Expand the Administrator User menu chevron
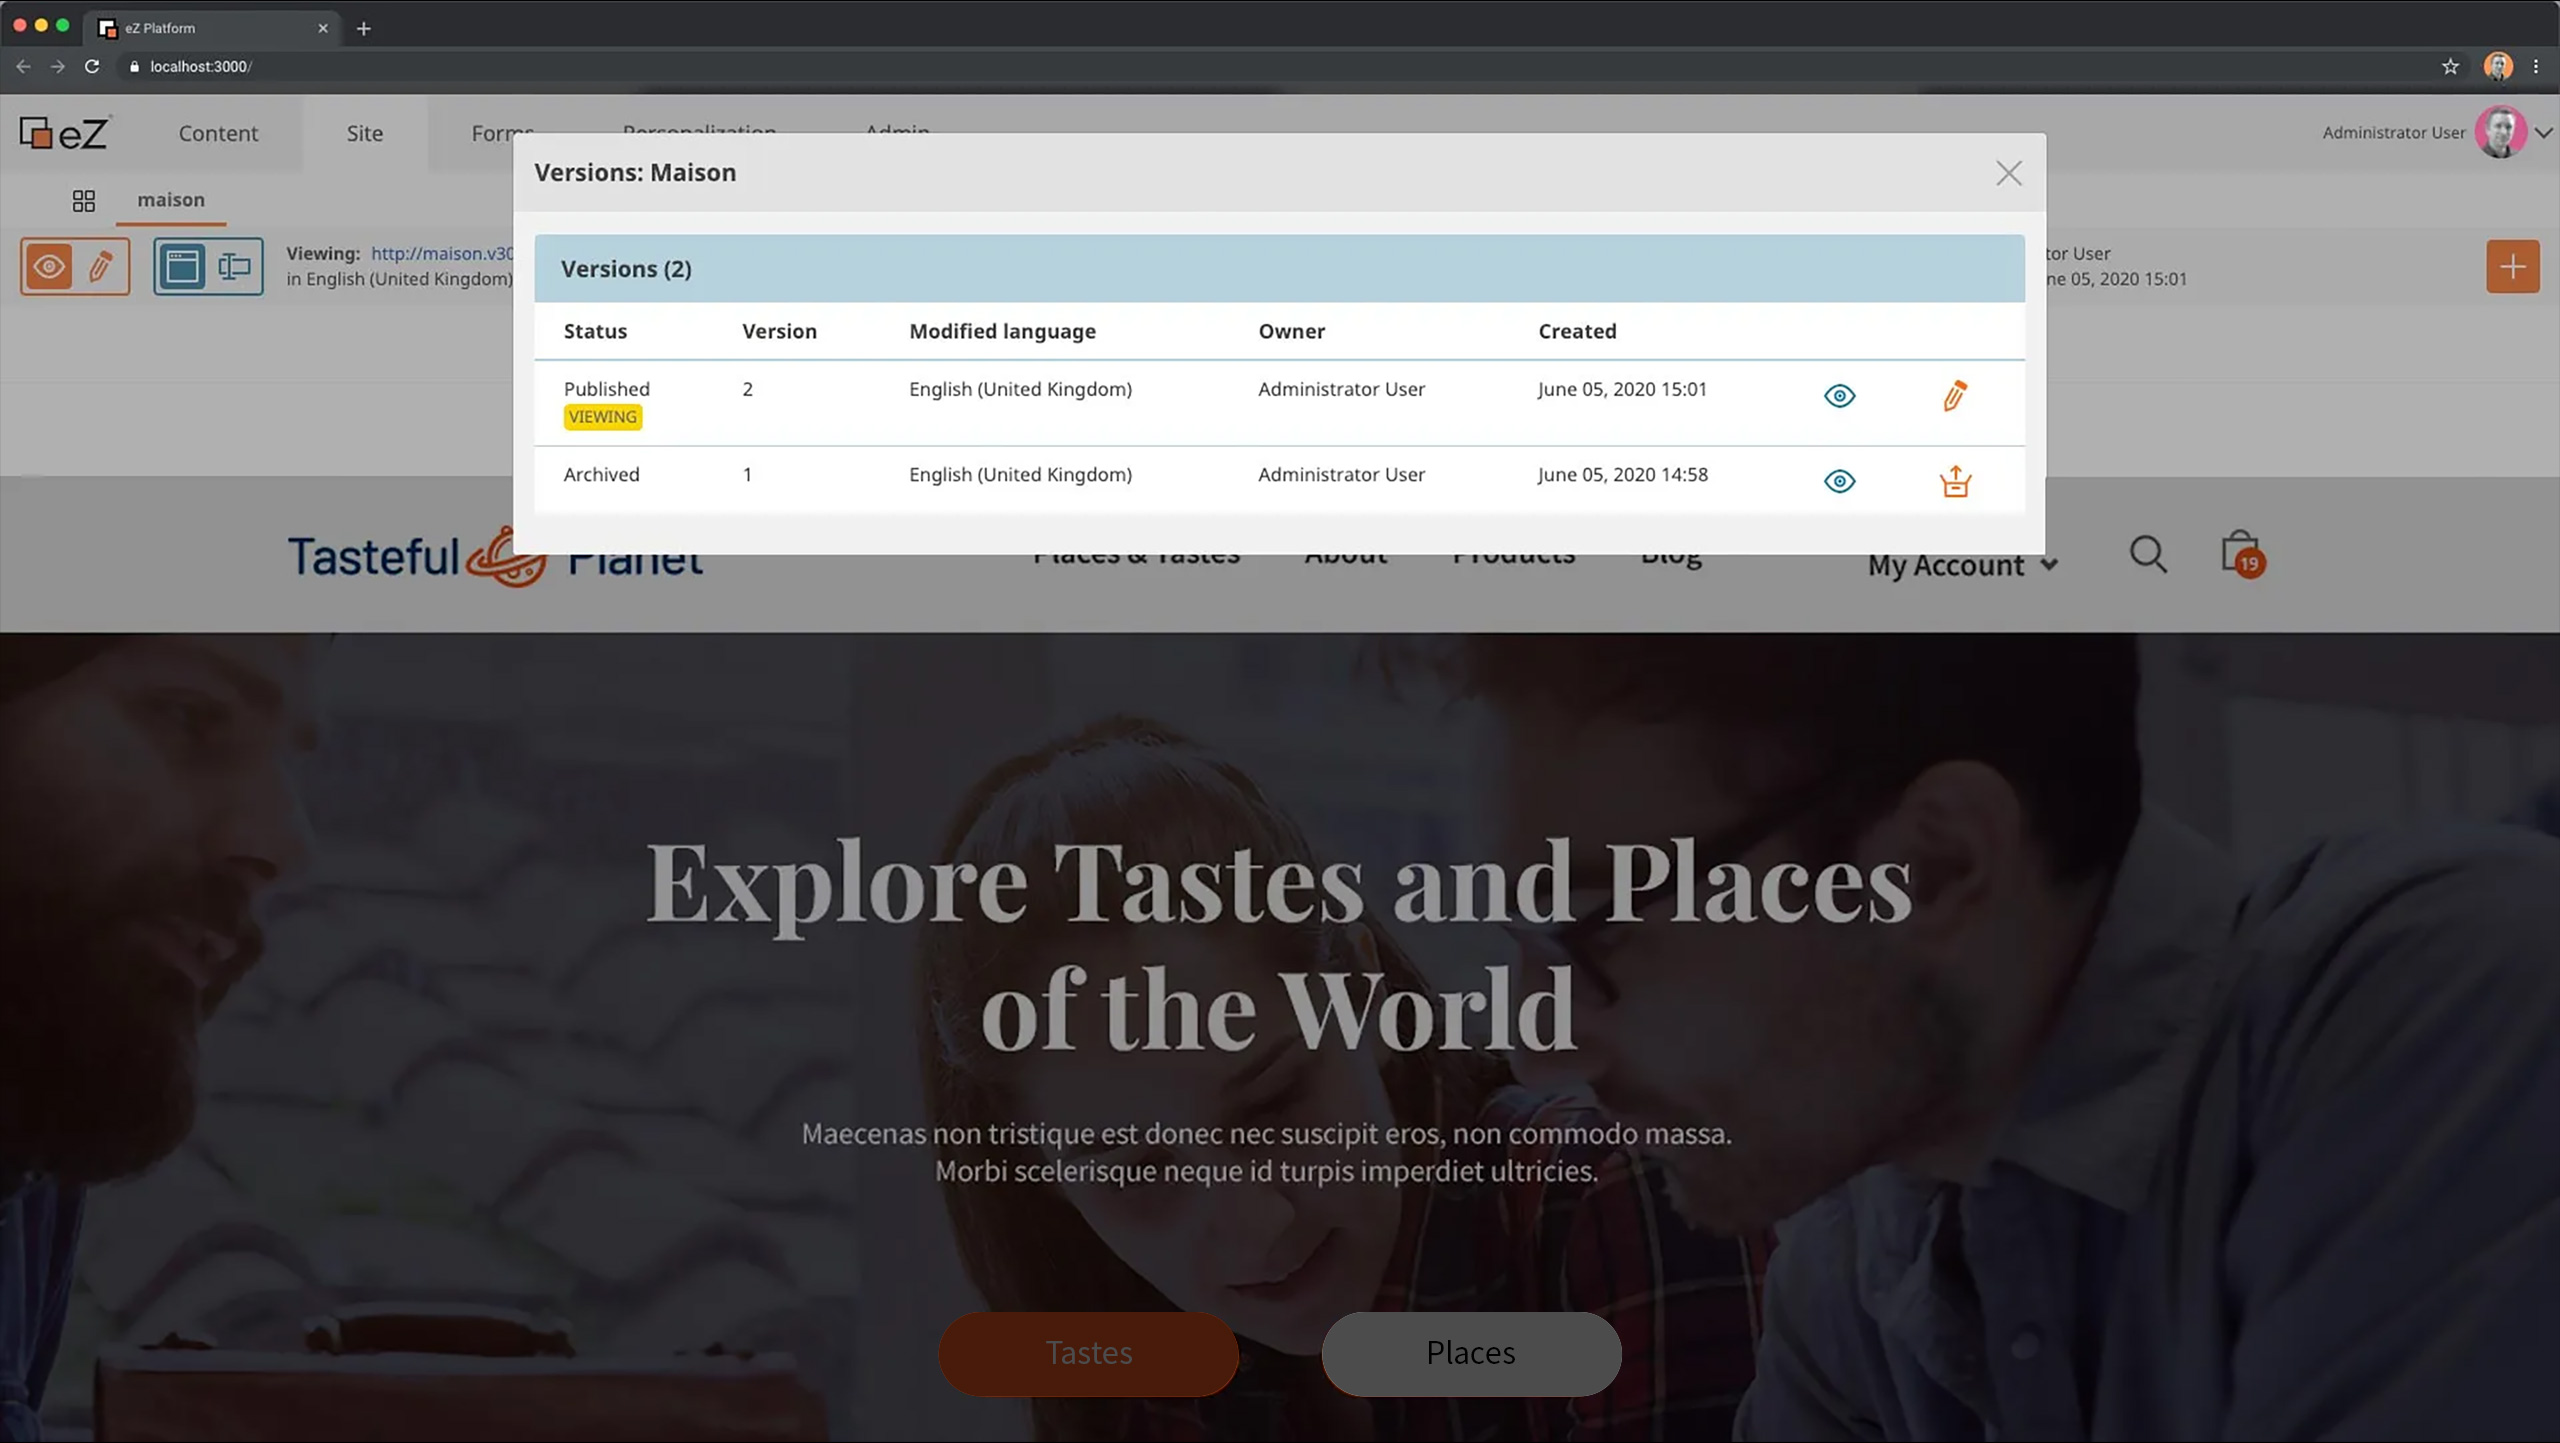2560x1443 pixels. click(x=2543, y=133)
